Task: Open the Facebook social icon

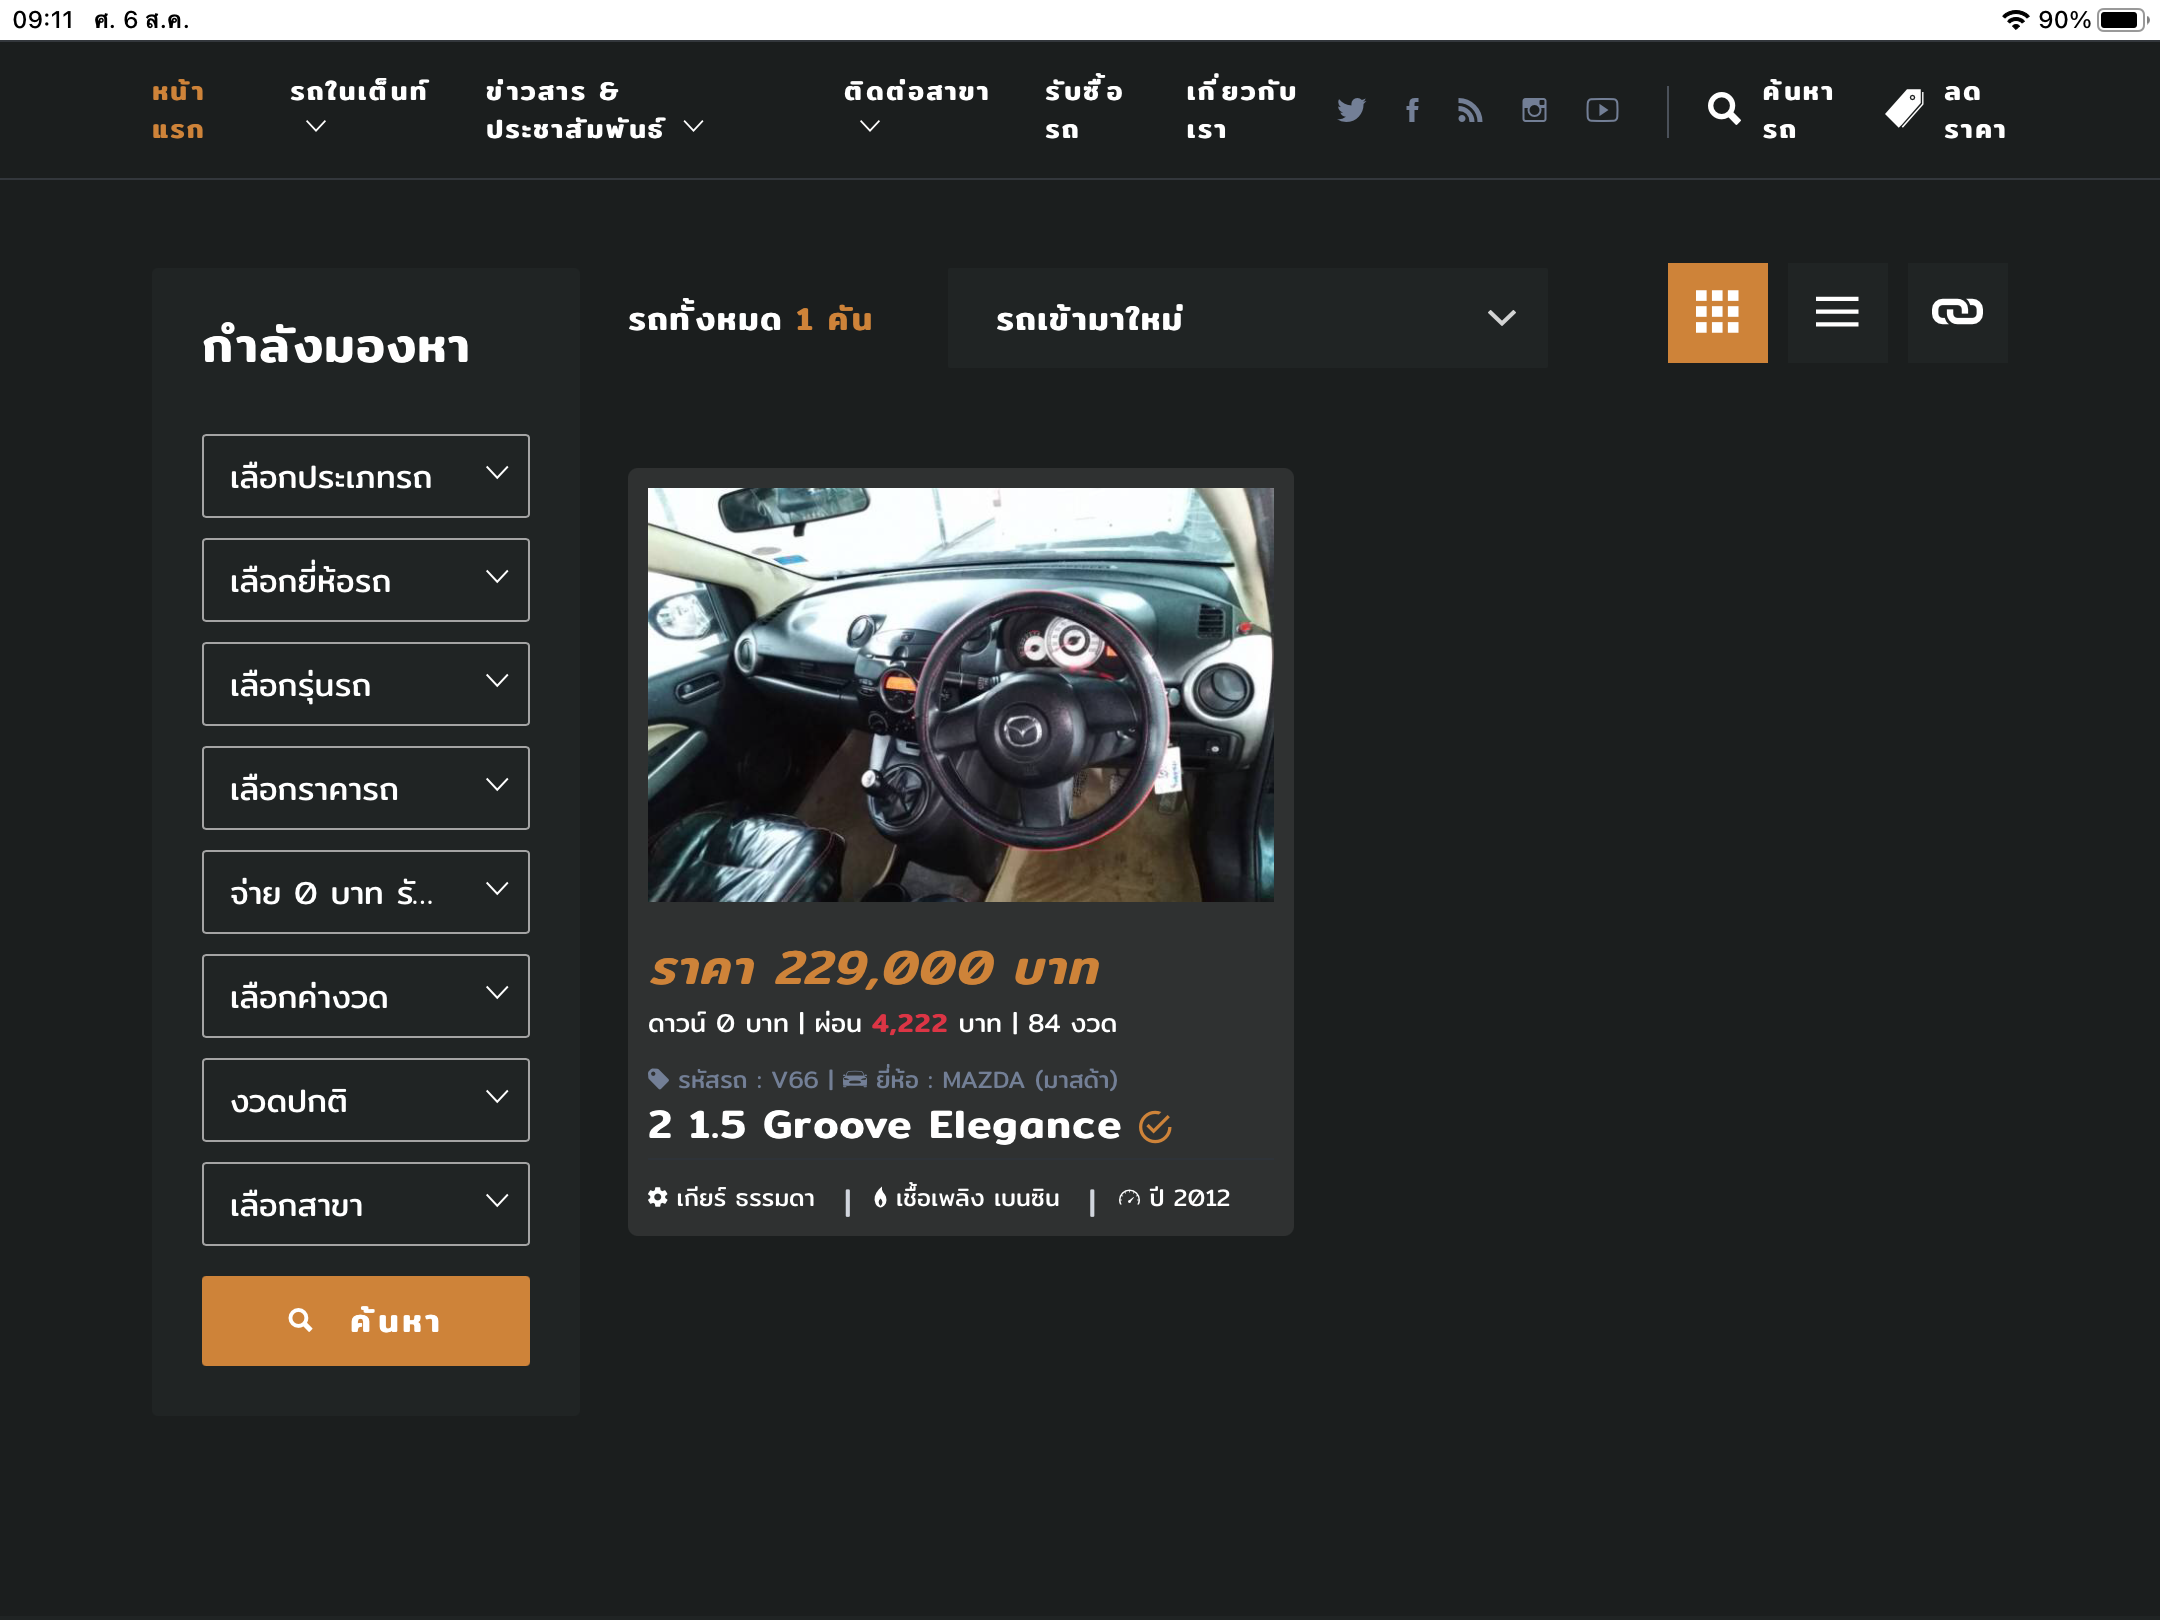Action: (x=1412, y=110)
